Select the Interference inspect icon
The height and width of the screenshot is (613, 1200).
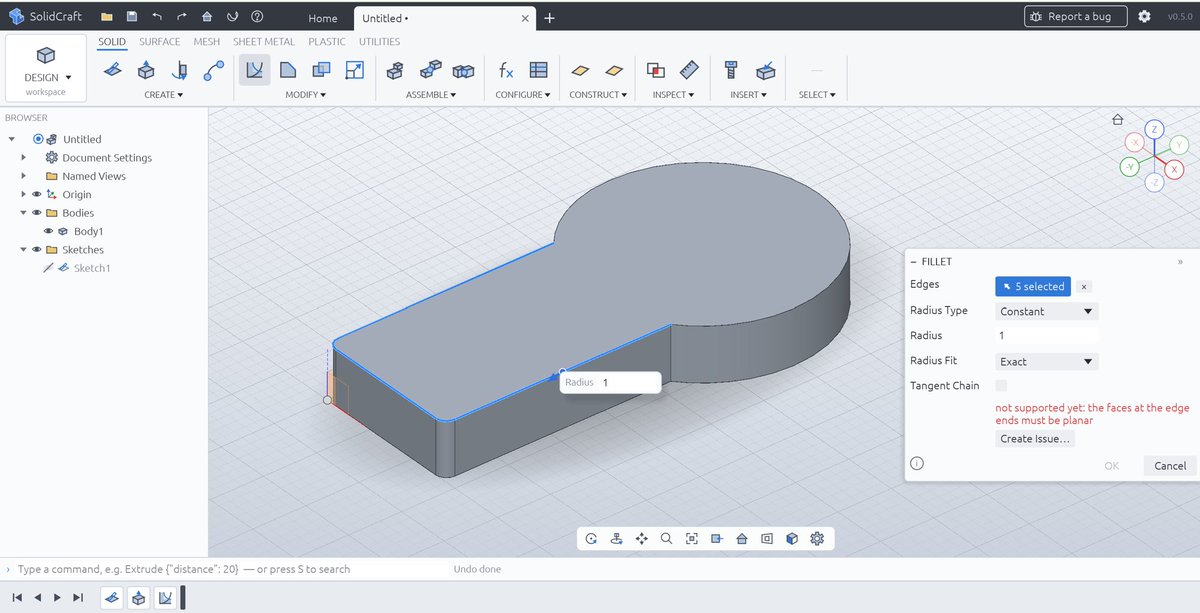click(656, 70)
